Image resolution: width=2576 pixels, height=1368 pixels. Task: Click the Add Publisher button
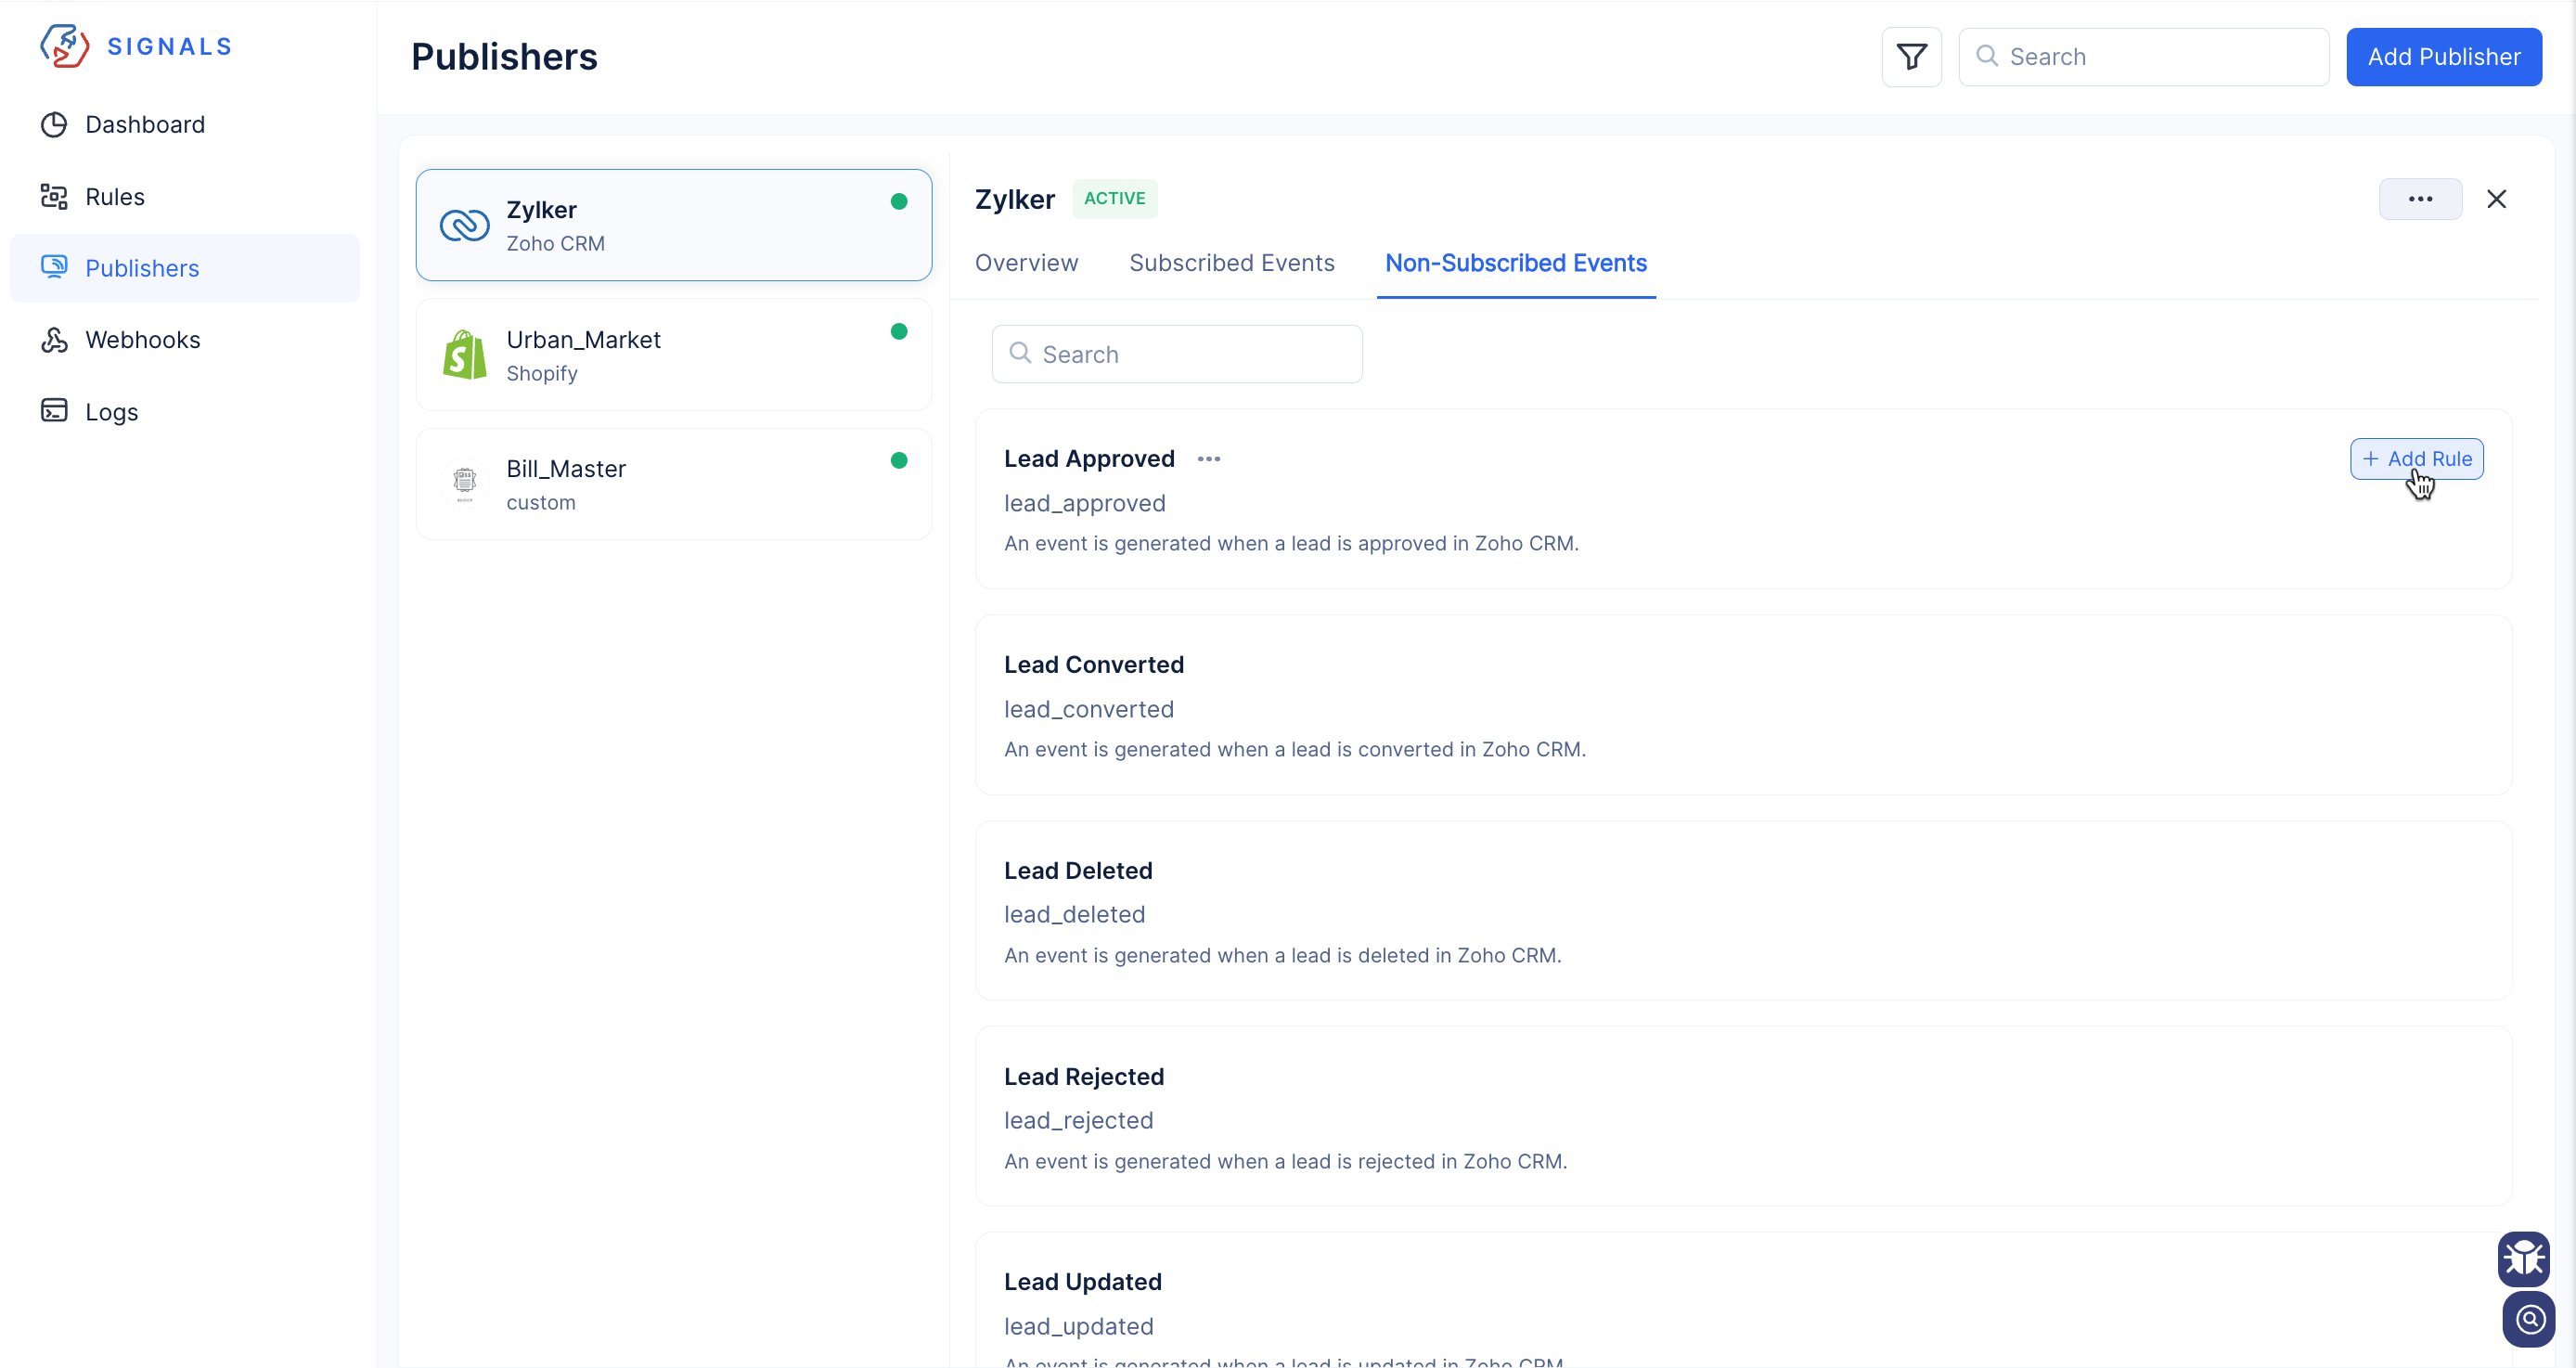[x=2443, y=57]
